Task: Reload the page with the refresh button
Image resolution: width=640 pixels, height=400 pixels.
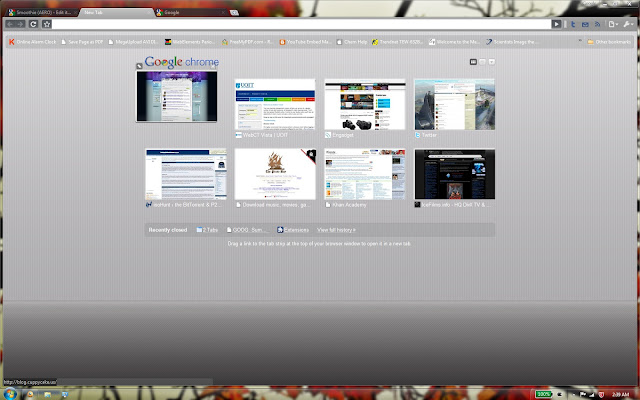Action: [x=33, y=24]
